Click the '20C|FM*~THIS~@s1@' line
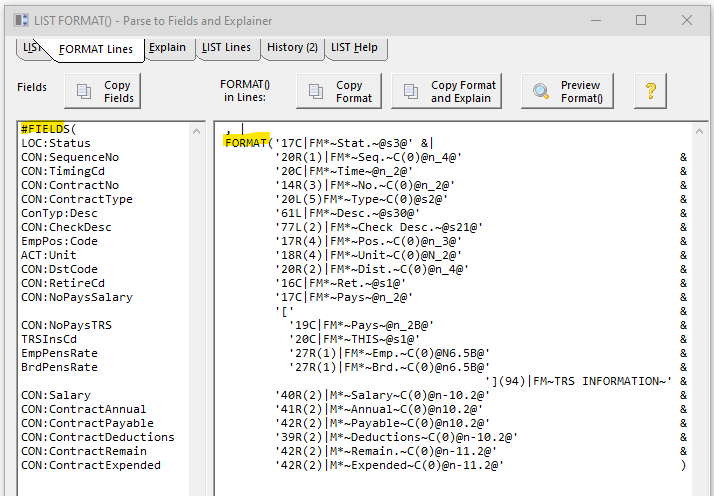 [x=354, y=339]
